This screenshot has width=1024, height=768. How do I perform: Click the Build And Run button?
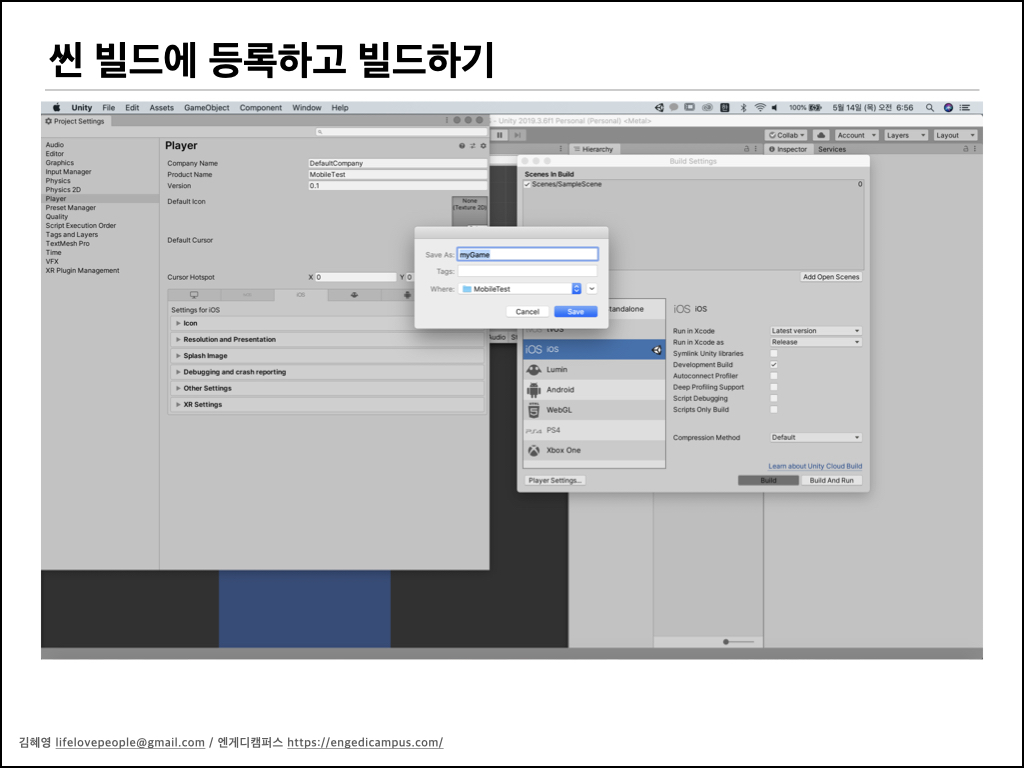831,481
